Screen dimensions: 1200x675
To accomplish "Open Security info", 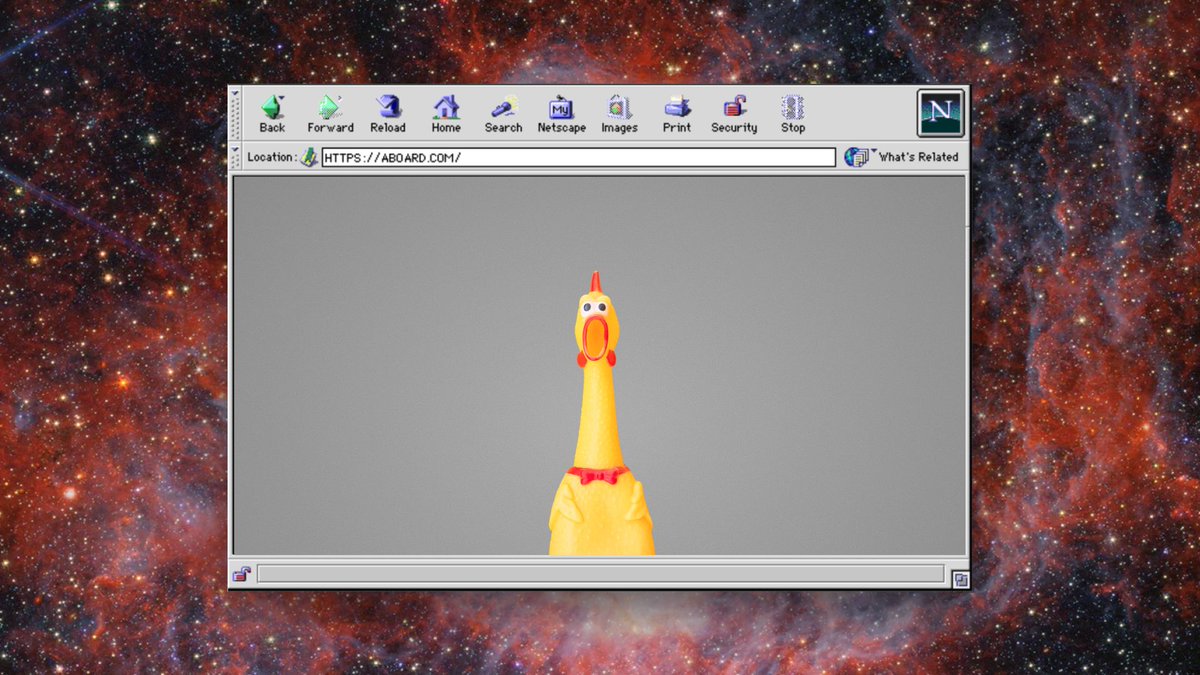I will point(734,114).
